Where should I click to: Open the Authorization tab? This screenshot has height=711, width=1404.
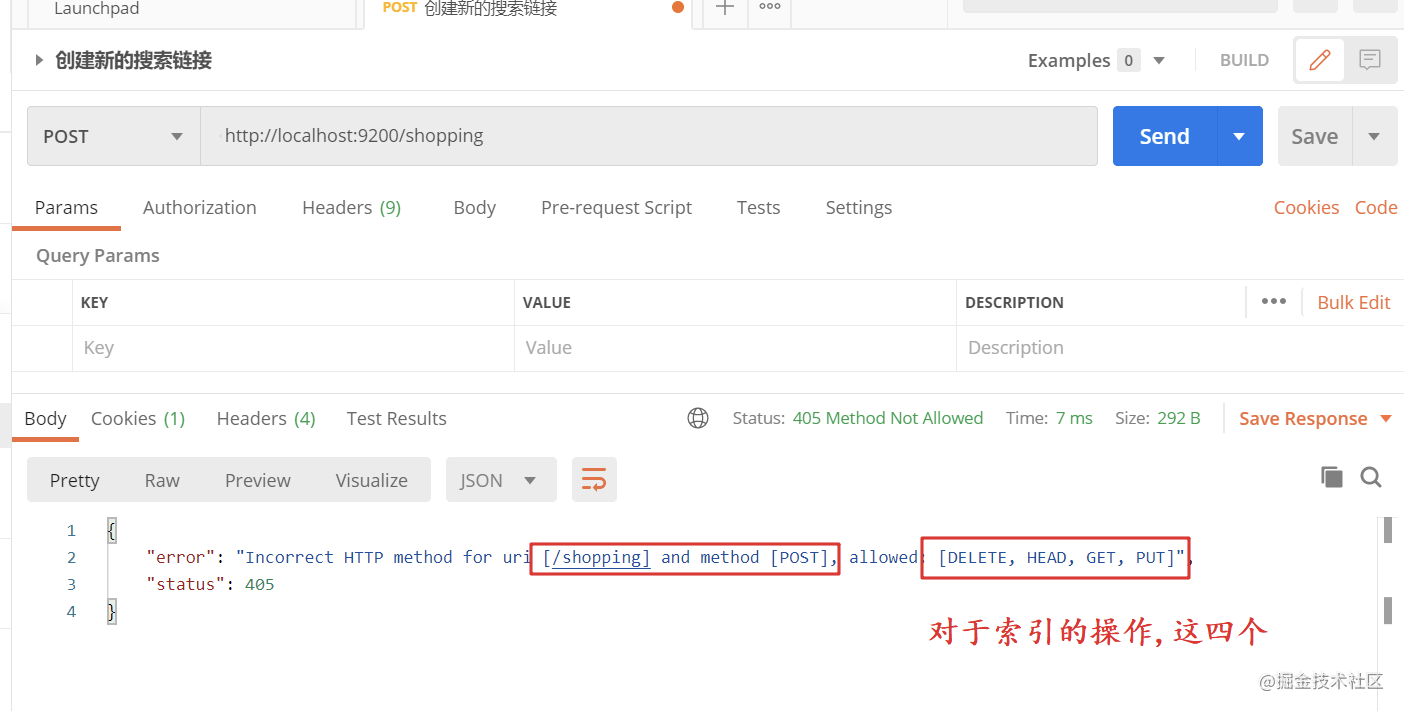coord(199,207)
